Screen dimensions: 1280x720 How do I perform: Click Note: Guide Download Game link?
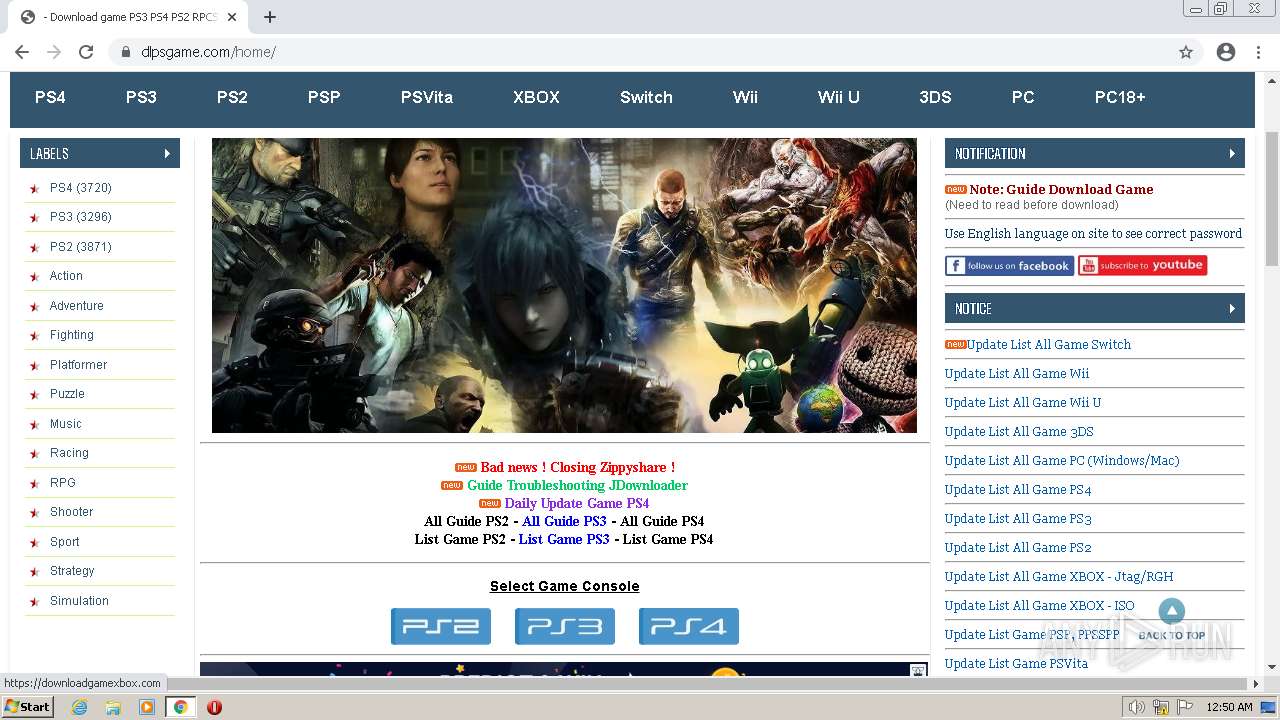click(x=1061, y=189)
